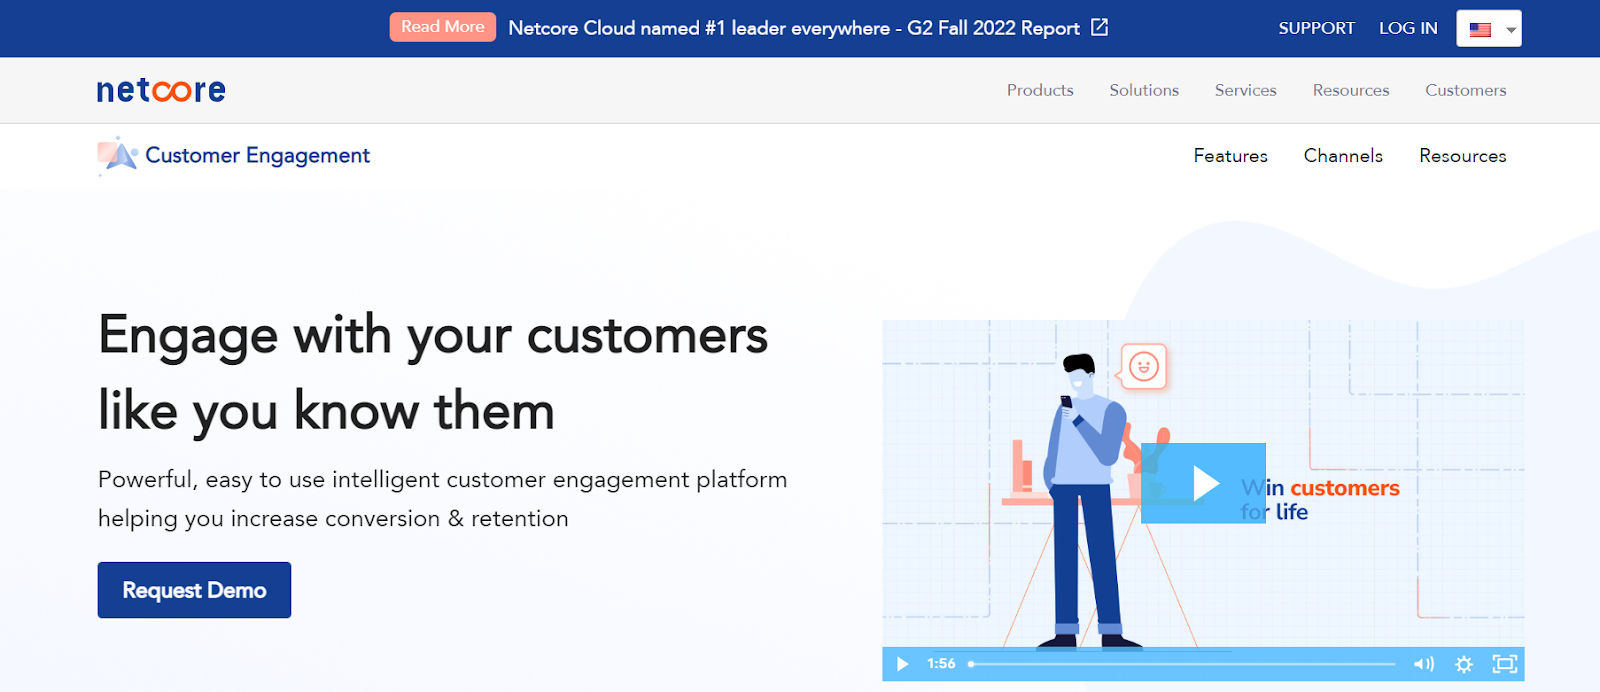
Task: Click the external link icon after G2 Report
Action: click(1099, 27)
